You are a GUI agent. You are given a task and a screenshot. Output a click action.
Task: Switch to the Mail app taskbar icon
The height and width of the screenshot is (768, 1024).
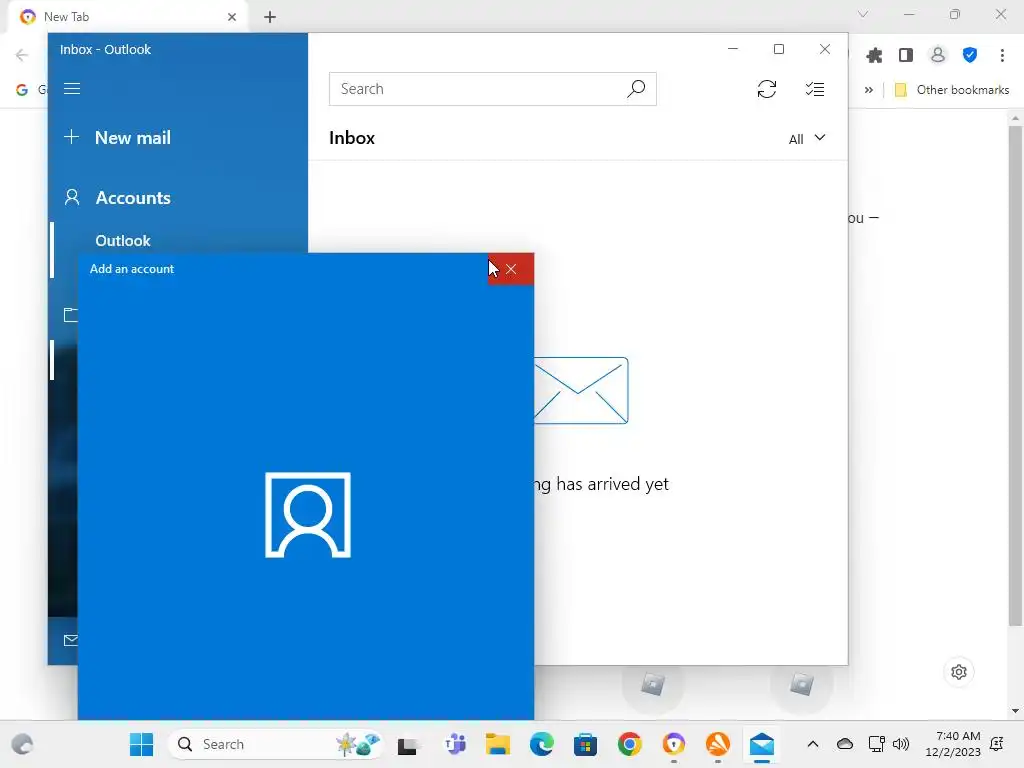pos(761,744)
